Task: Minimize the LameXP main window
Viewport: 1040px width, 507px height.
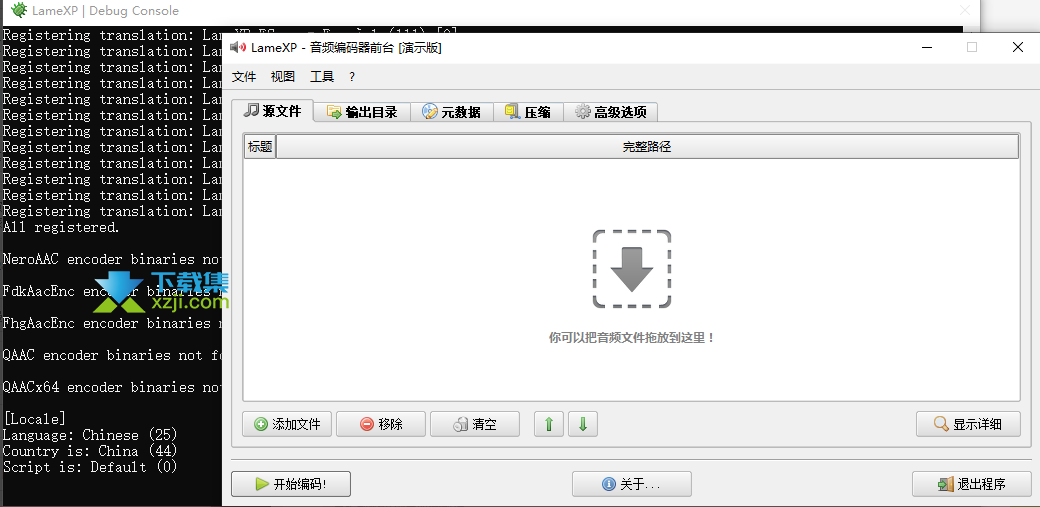Action: (x=927, y=47)
